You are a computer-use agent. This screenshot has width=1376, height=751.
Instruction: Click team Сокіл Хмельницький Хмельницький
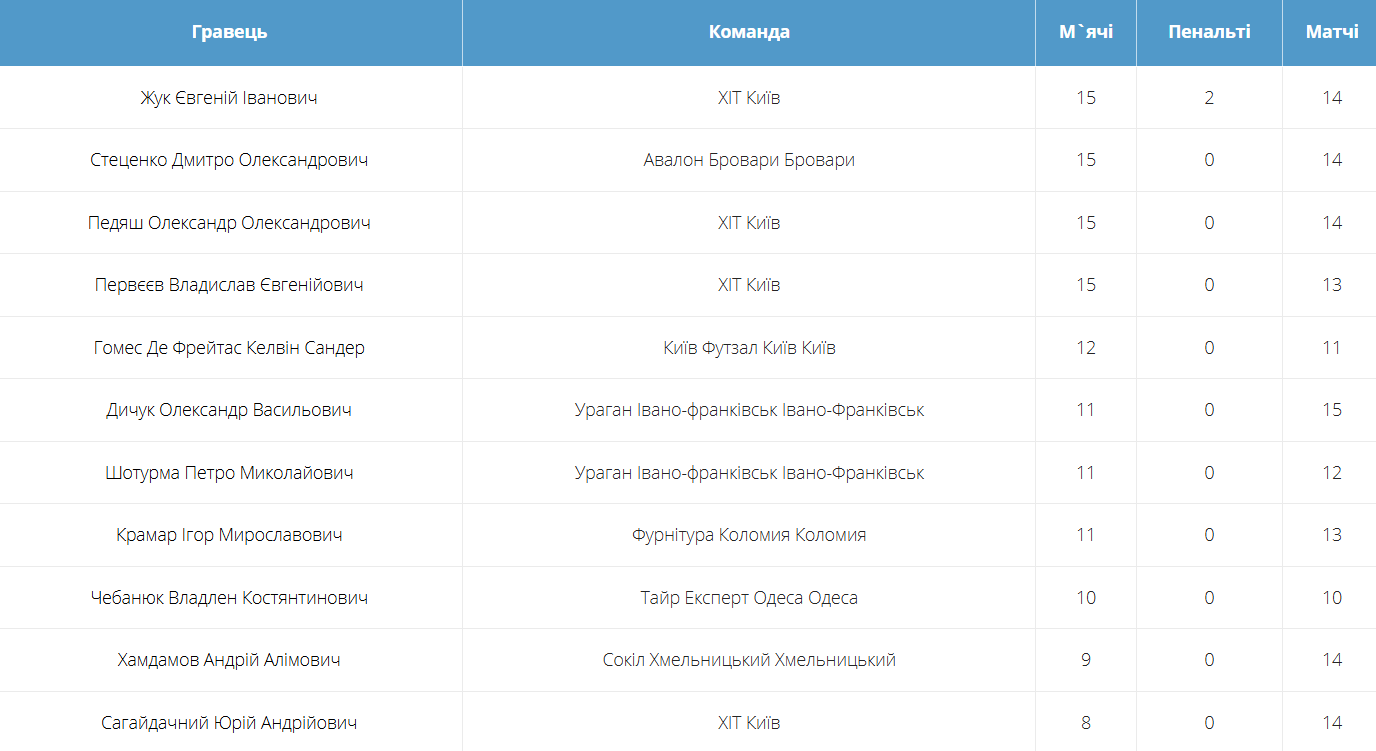pos(749,660)
